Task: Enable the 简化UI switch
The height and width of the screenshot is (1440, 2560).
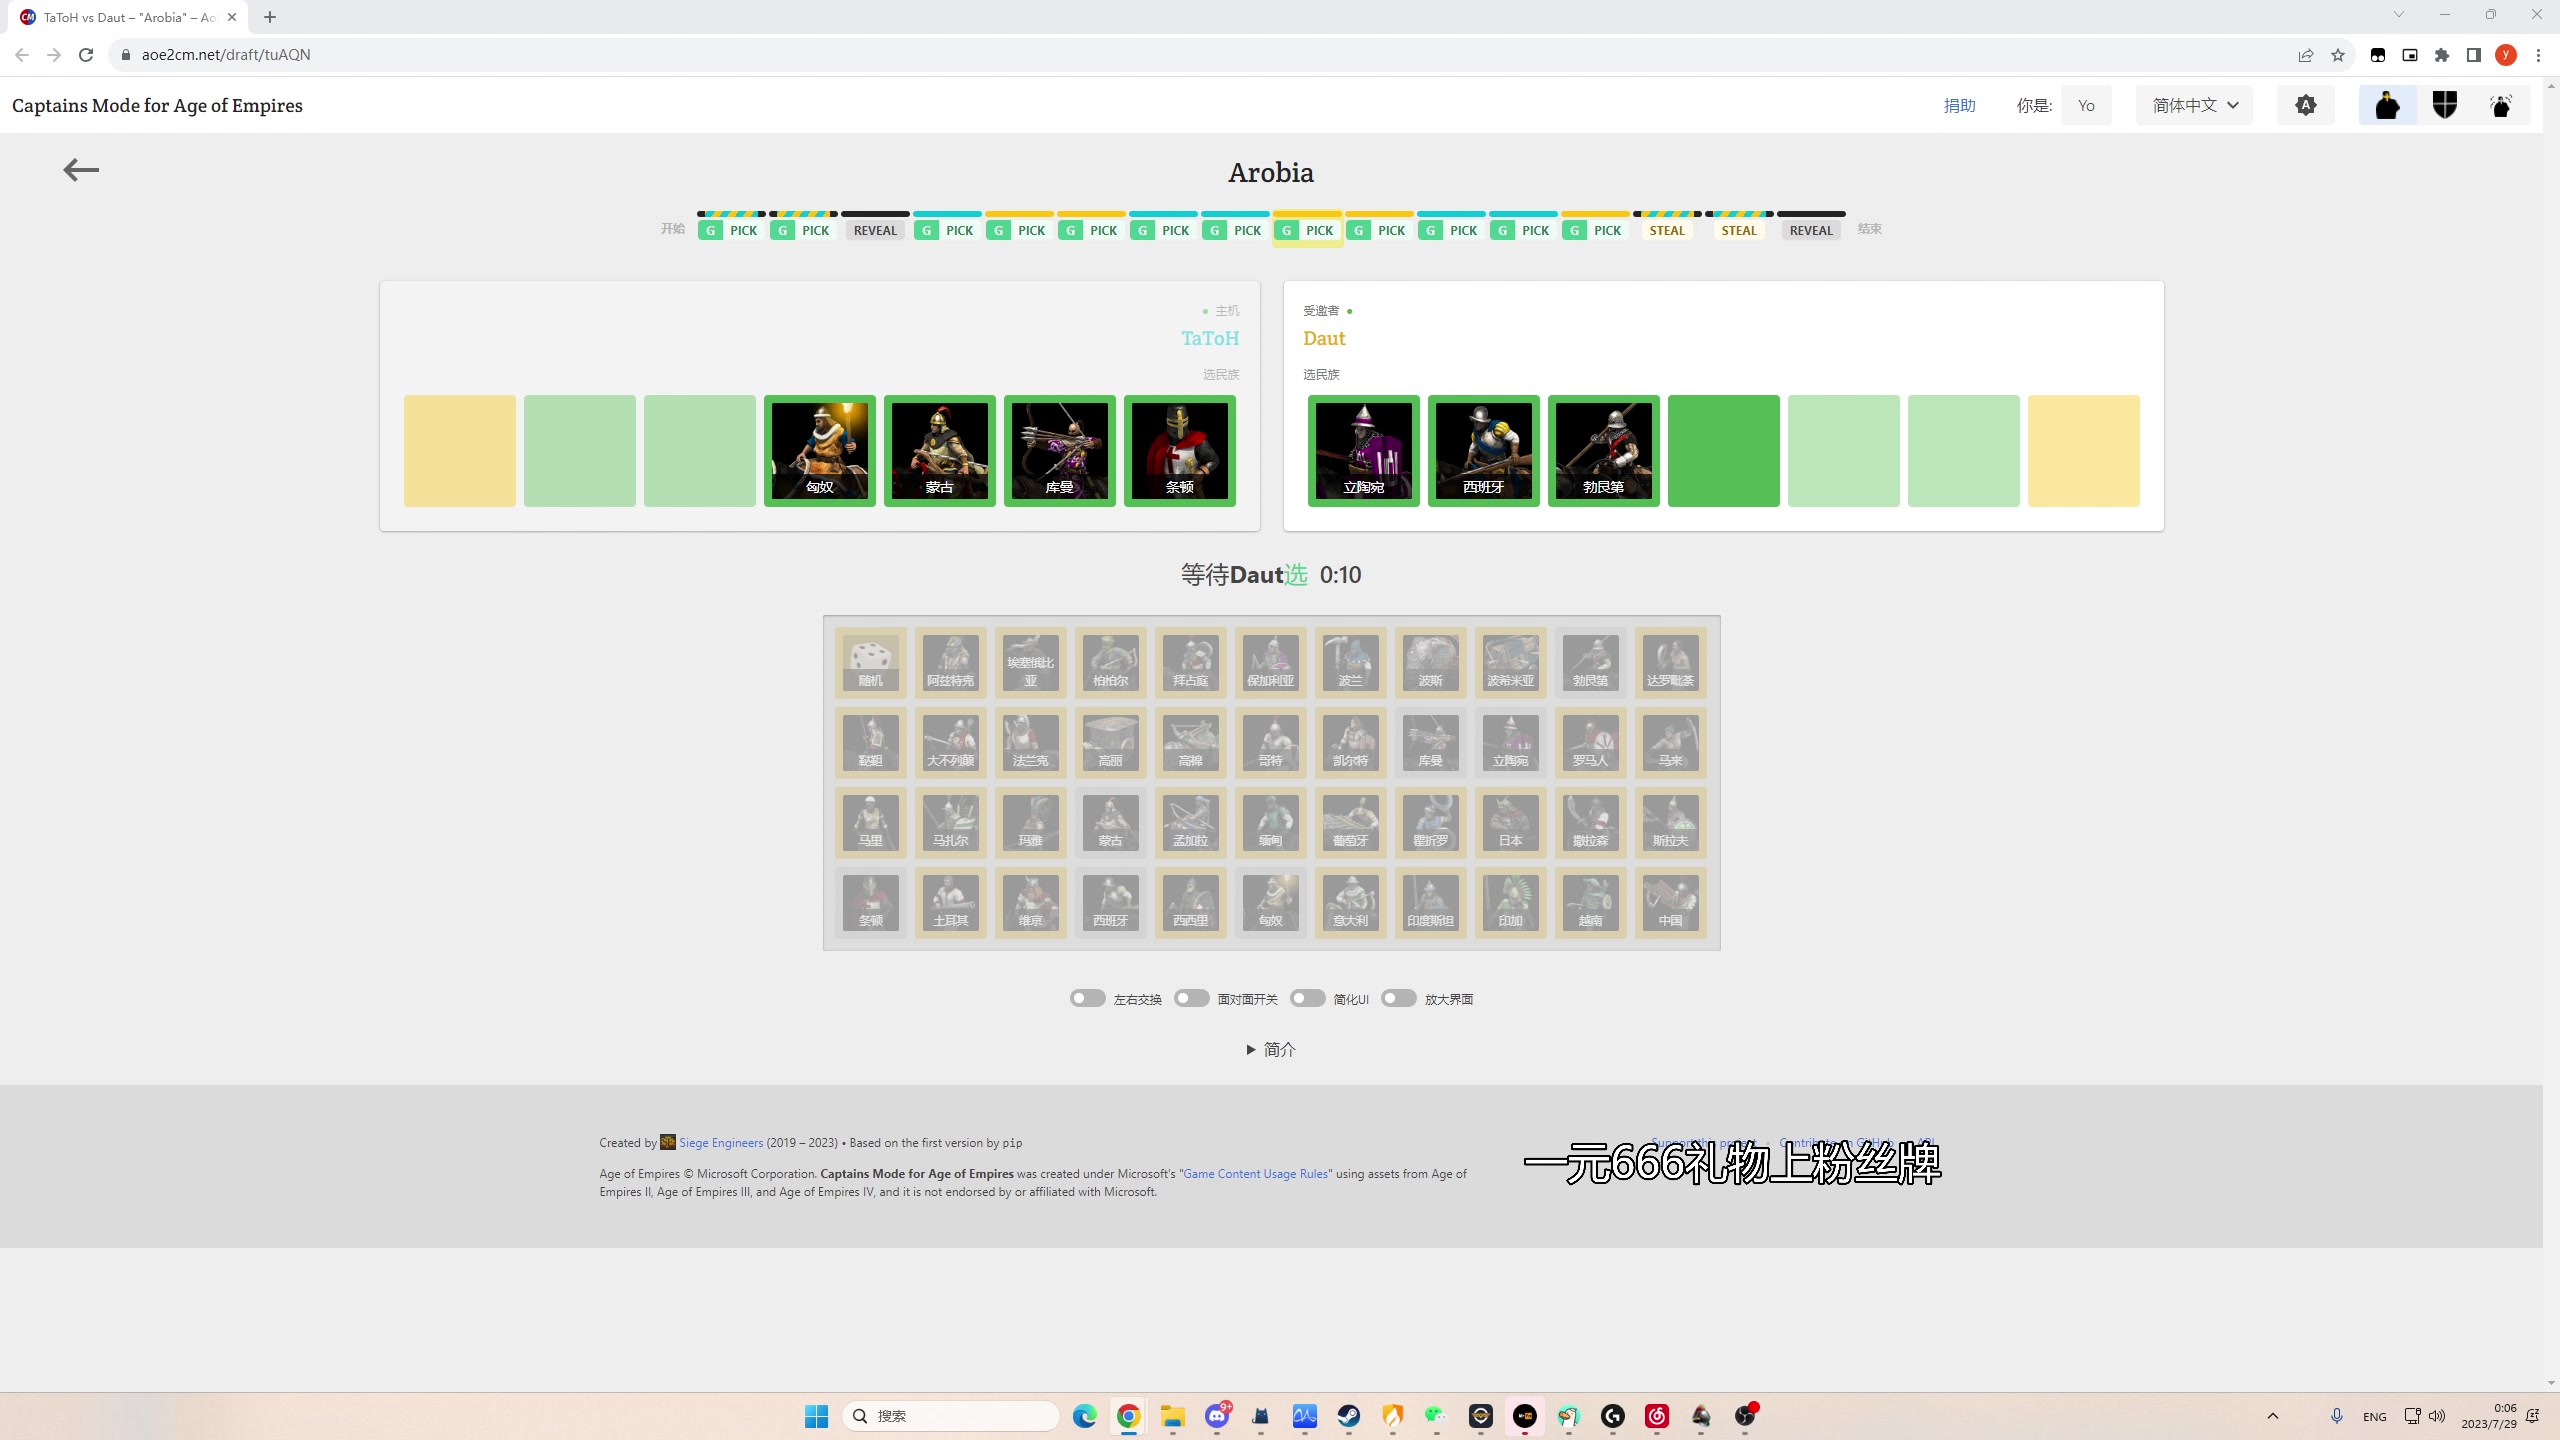Action: (1307, 998)
